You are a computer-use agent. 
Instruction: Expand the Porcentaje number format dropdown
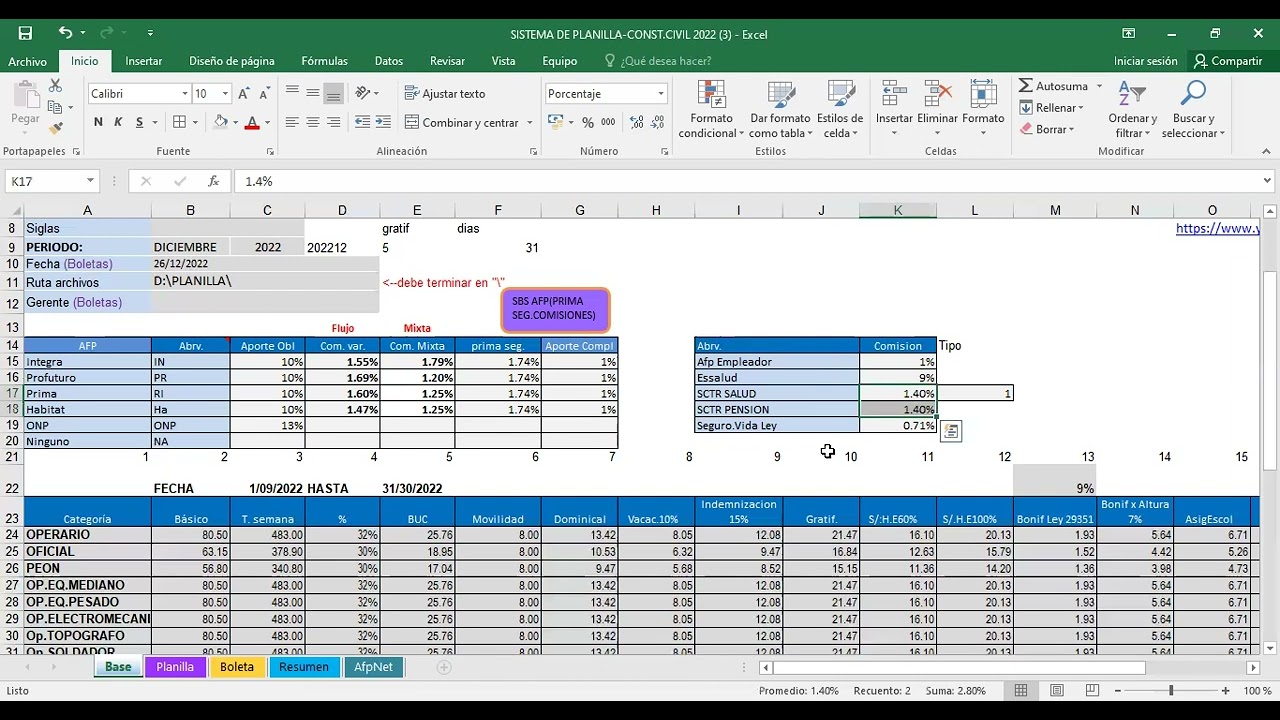click(x=660, y=93)
